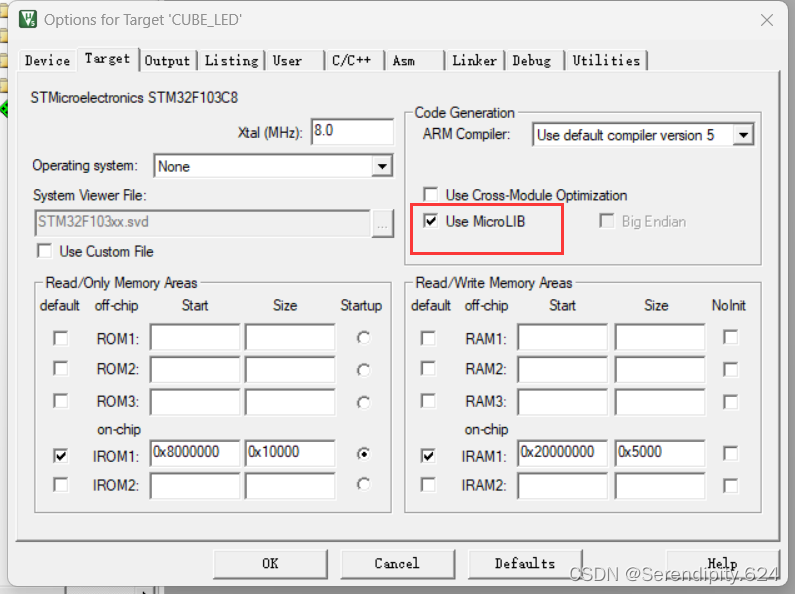Check the IRAM2 default checkbox
795x594 pixels.
(428, 485)
